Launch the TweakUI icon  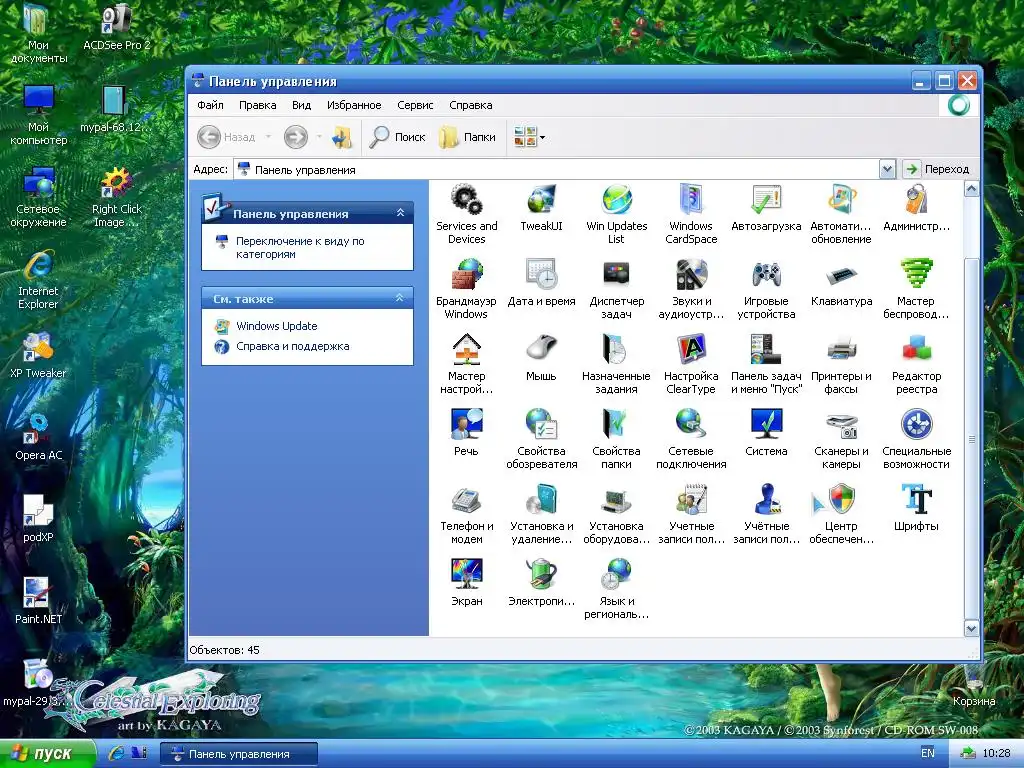pos(541,208)
